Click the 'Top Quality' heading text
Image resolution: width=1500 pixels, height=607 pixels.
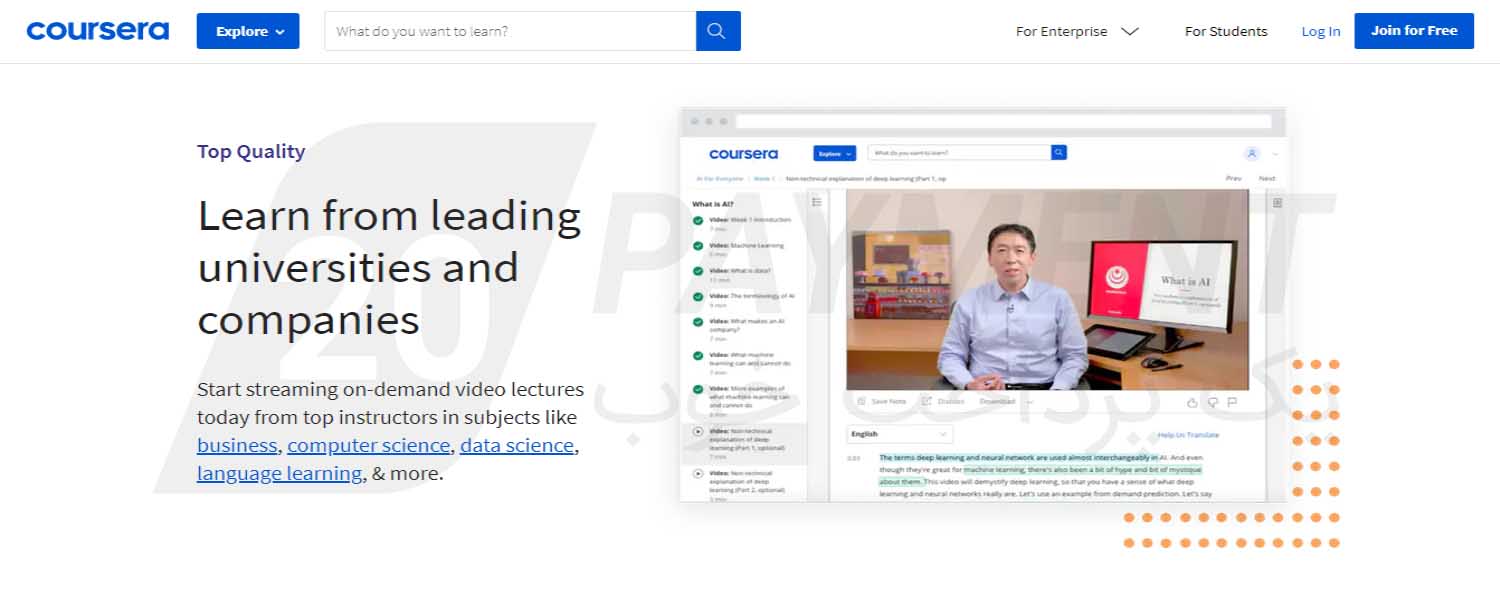251,151
